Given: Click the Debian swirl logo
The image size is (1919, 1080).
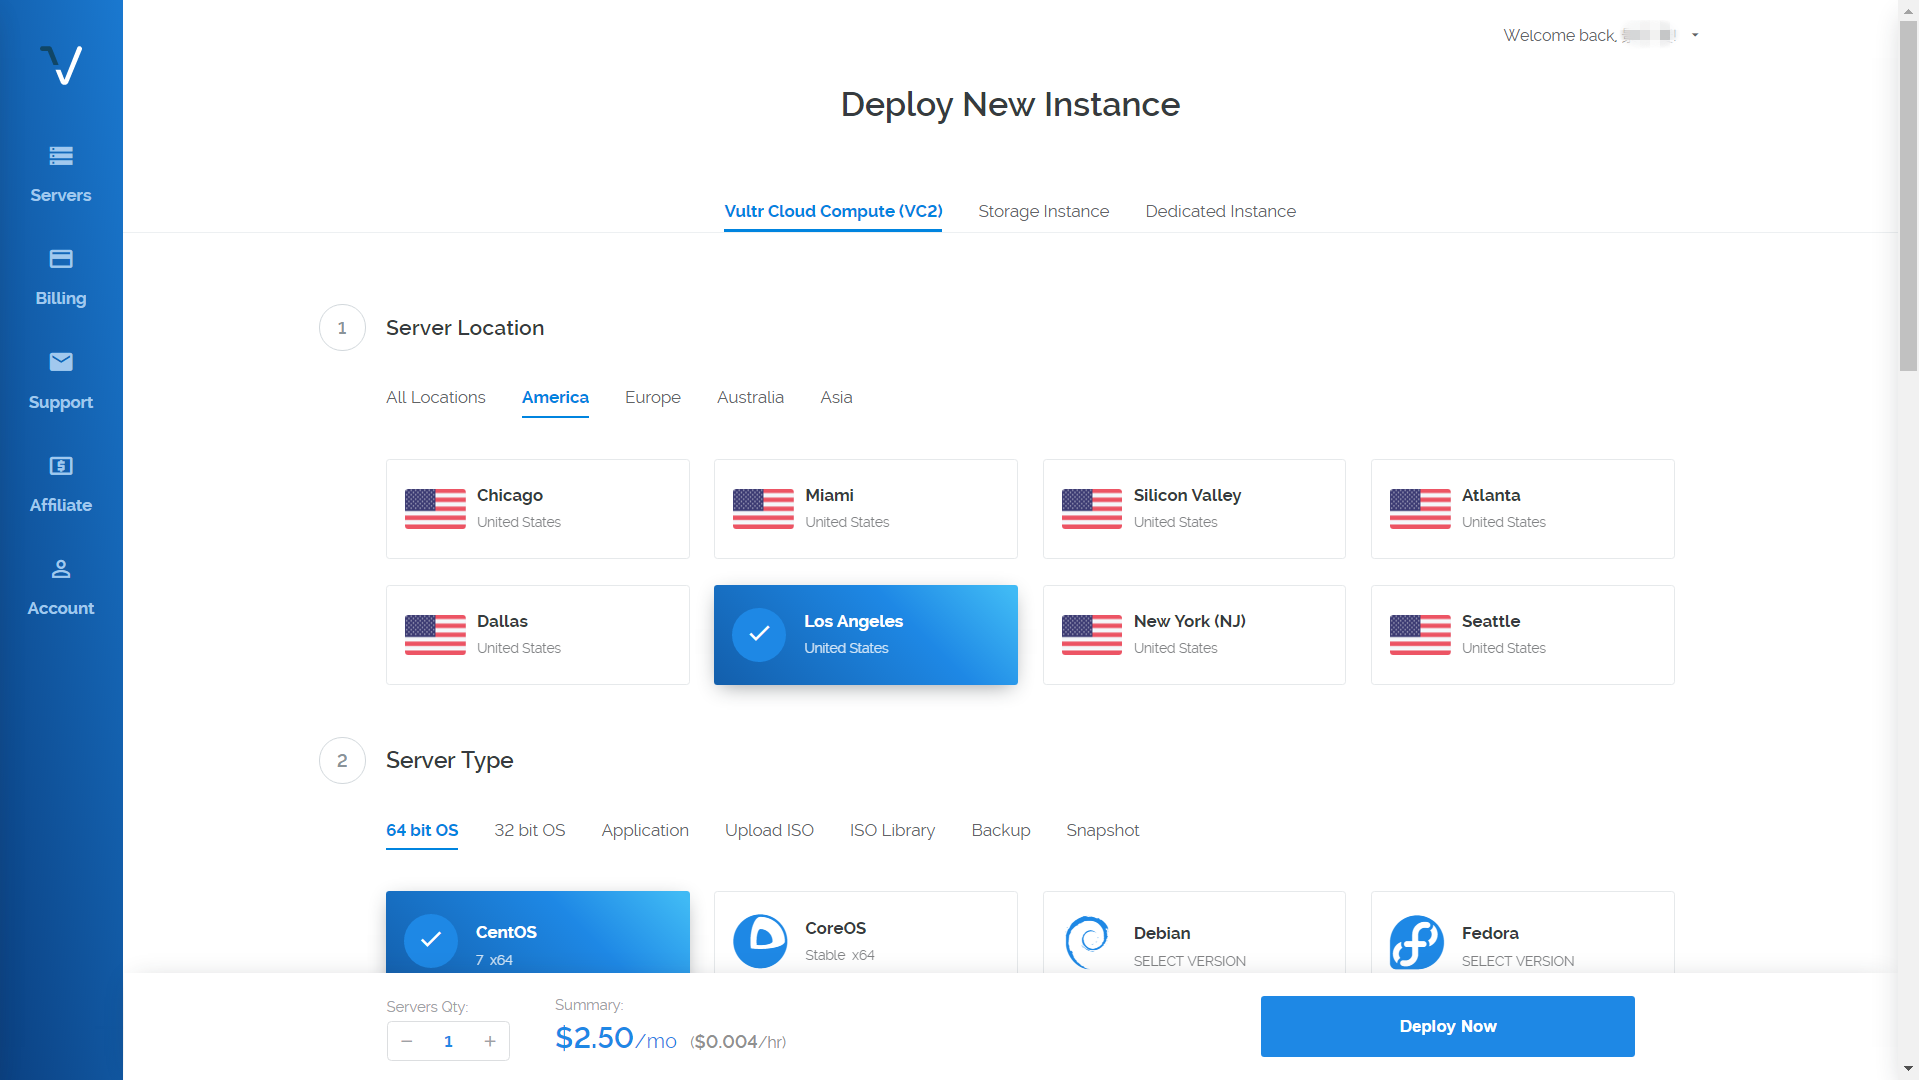Looking at the screenshot, I should pyautogui.click(x=1088, y=942).
